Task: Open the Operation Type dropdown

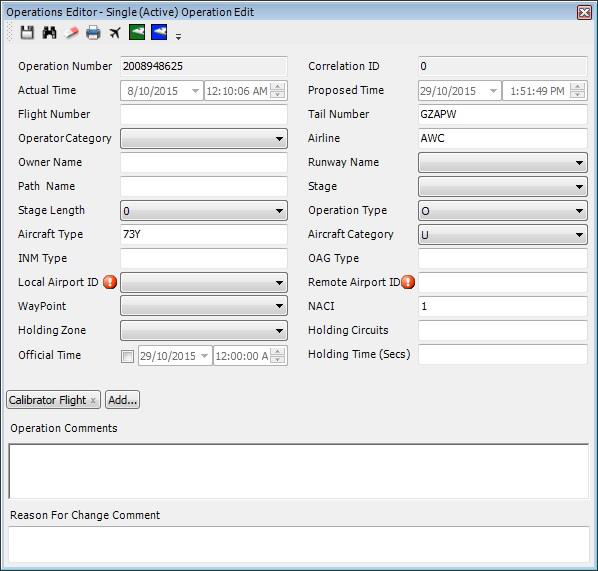Action: (503, 211)
